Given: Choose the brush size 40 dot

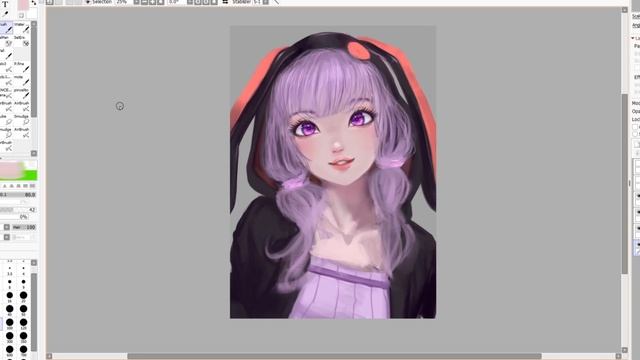Looking at the screenshot, I should pos(9,309).
